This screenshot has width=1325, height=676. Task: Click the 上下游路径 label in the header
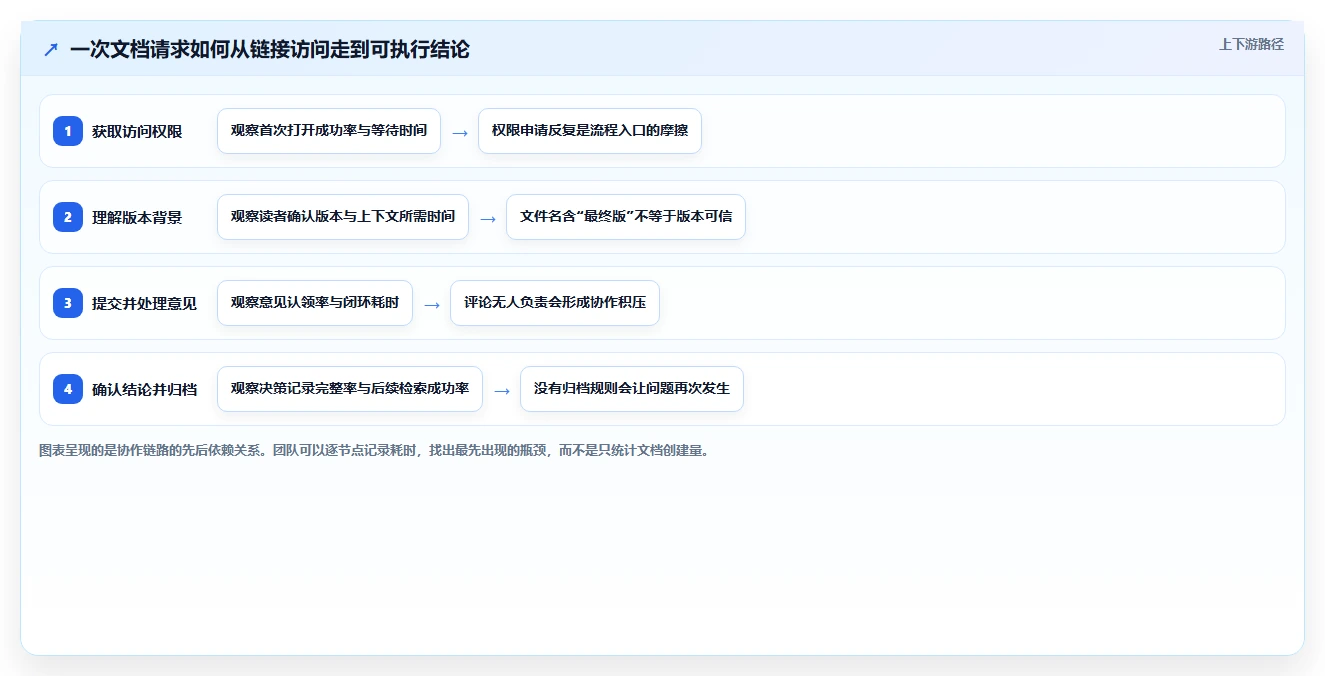pos(1251,44)
